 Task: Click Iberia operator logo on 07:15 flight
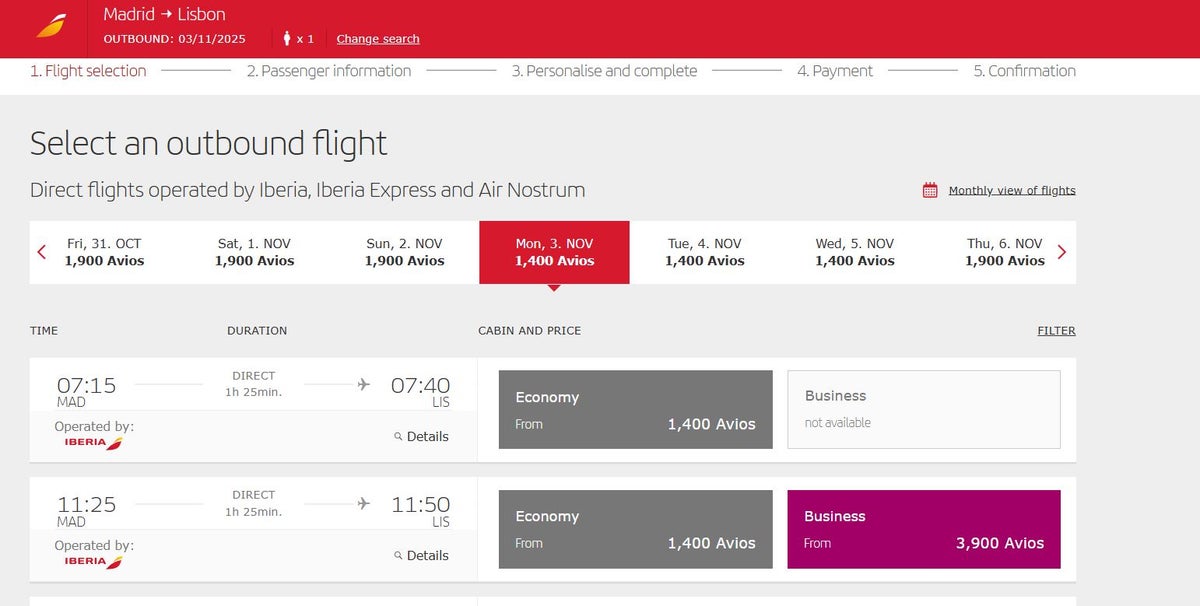click(x=93, y=442)
